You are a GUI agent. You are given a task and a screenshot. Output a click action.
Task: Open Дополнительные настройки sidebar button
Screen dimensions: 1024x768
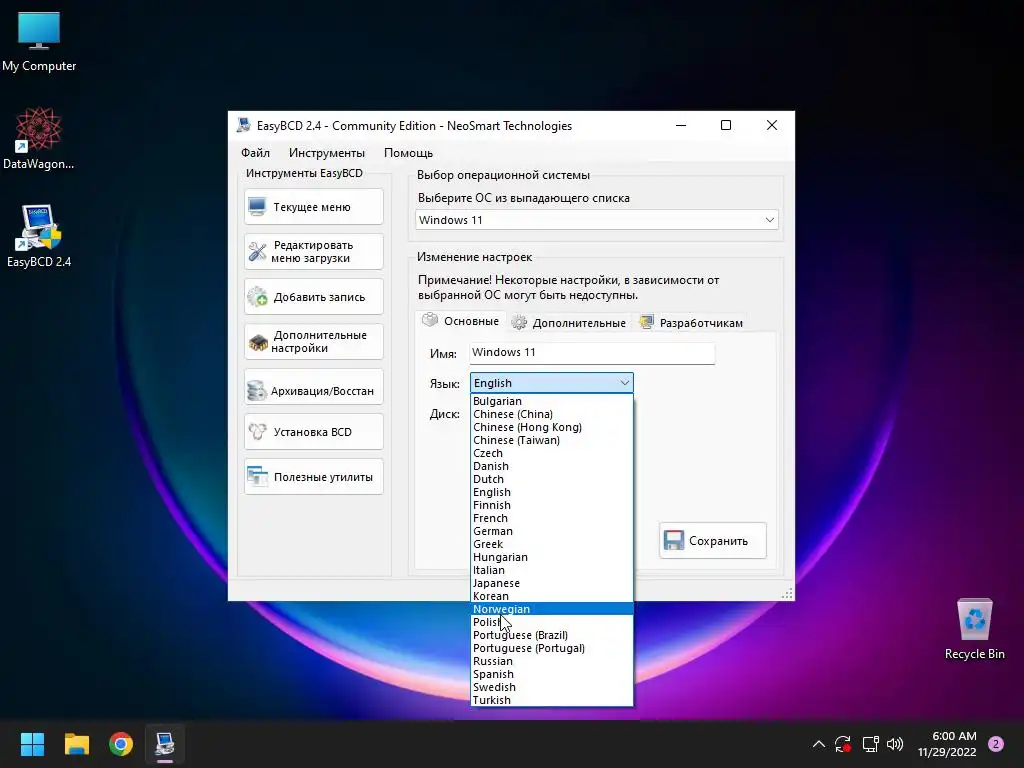tap(314, 342)
